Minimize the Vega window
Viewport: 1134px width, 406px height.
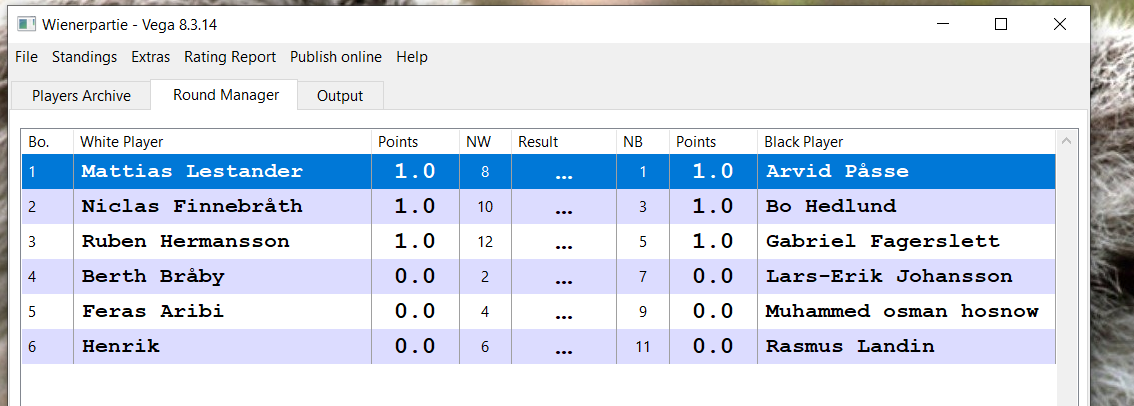tap(941, 24)
